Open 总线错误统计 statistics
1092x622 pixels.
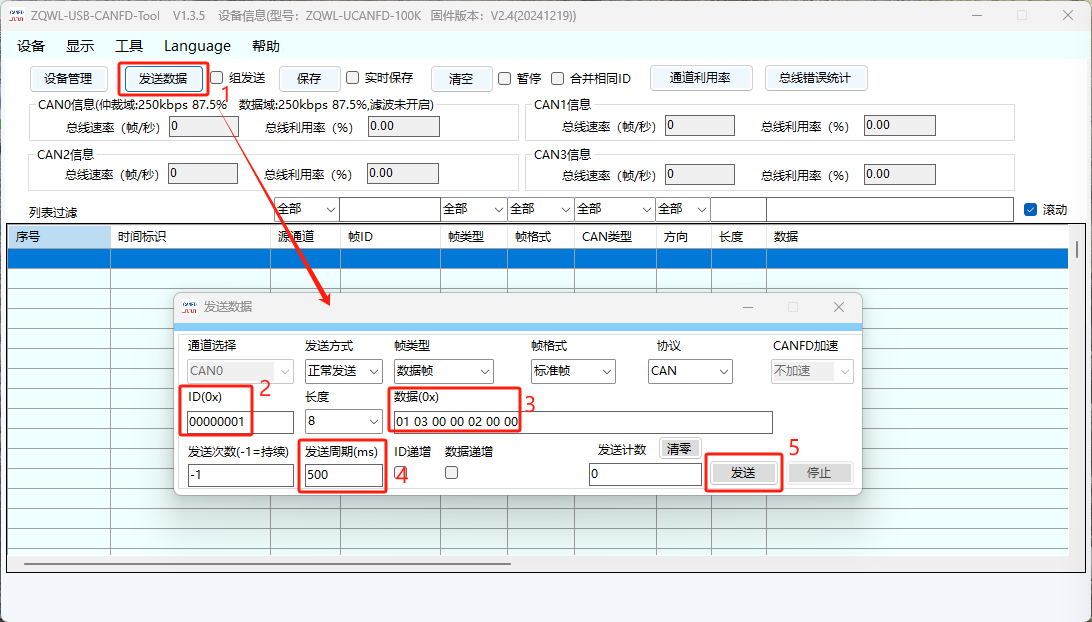[815, 78]
